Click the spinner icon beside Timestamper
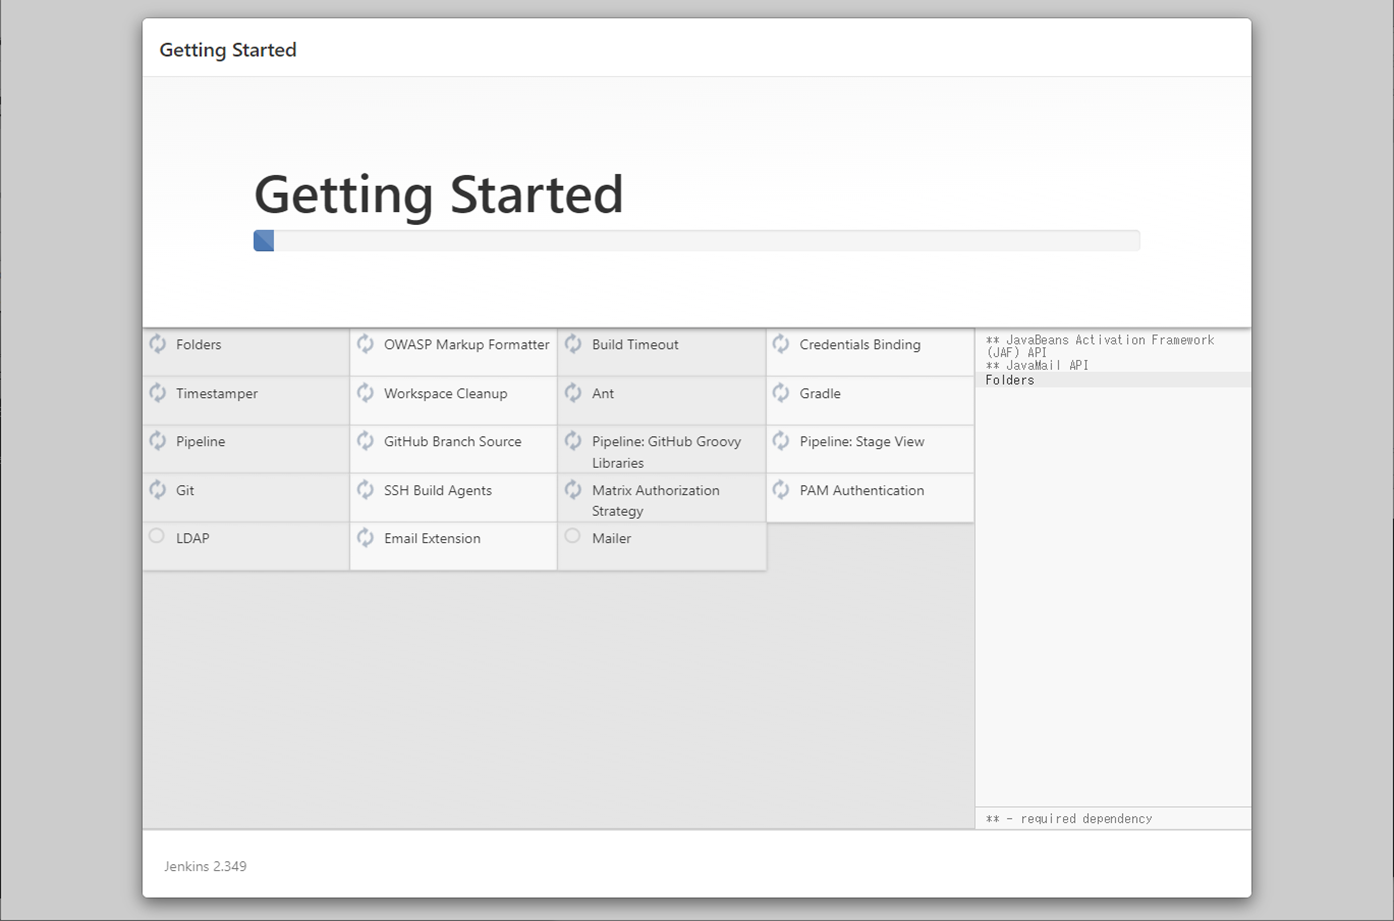Screen dimensions: 1394x921 158,393
